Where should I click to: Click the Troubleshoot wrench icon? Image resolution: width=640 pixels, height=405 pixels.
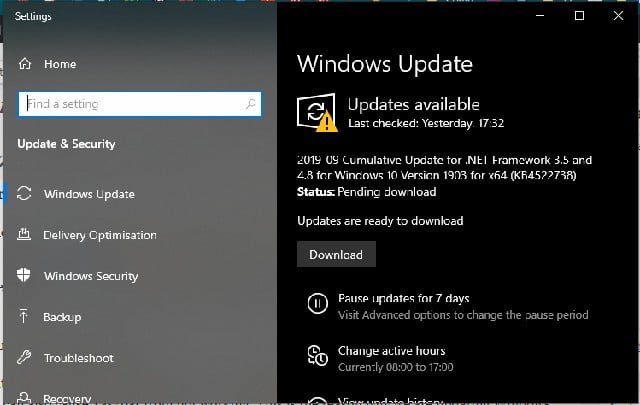click(x=24, y=357)
